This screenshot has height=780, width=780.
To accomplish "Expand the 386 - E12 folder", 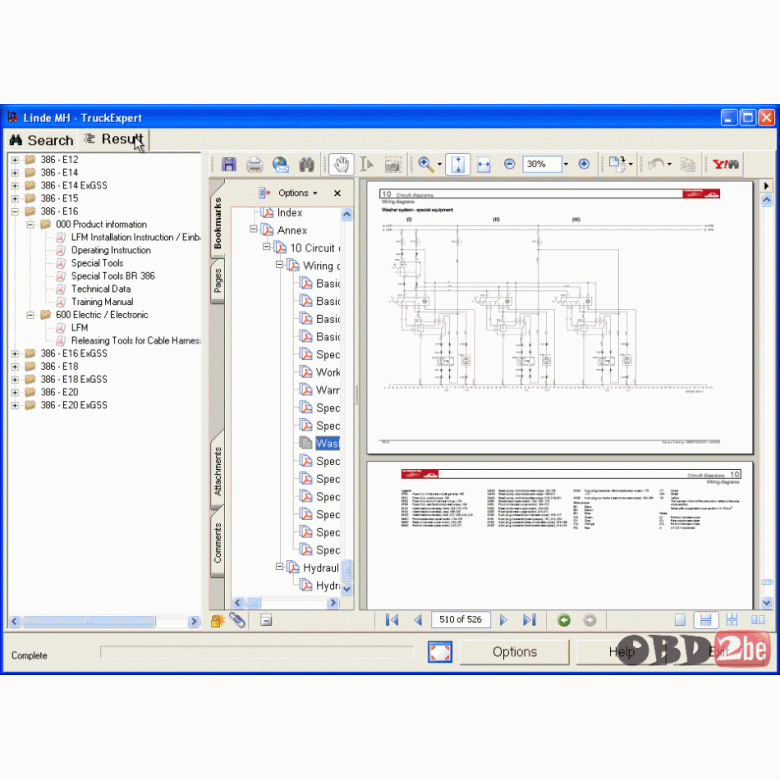I will [x=15, y=160].
